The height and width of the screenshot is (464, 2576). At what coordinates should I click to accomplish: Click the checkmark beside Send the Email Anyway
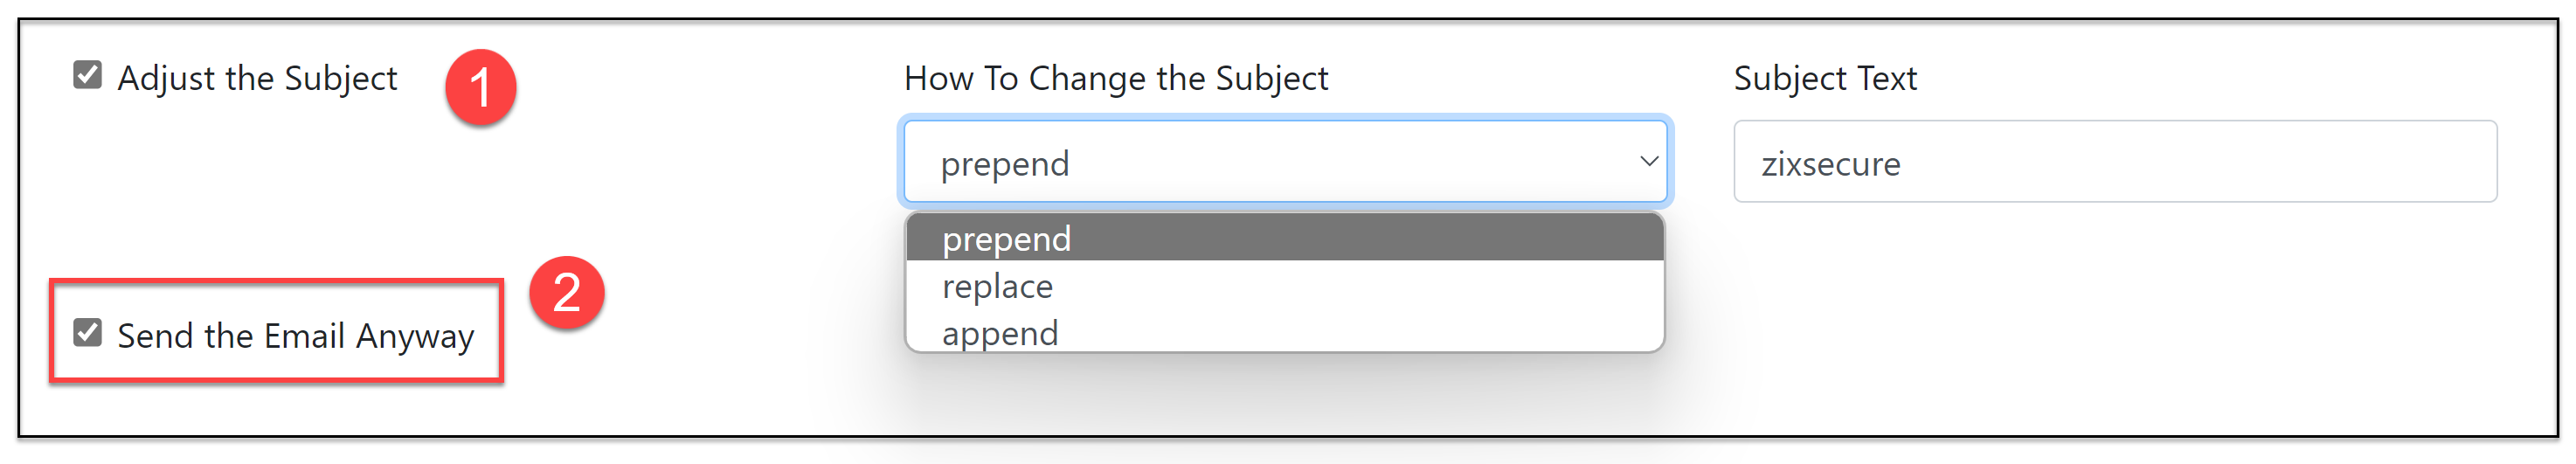pyautogui.click(x=88, y=333)
